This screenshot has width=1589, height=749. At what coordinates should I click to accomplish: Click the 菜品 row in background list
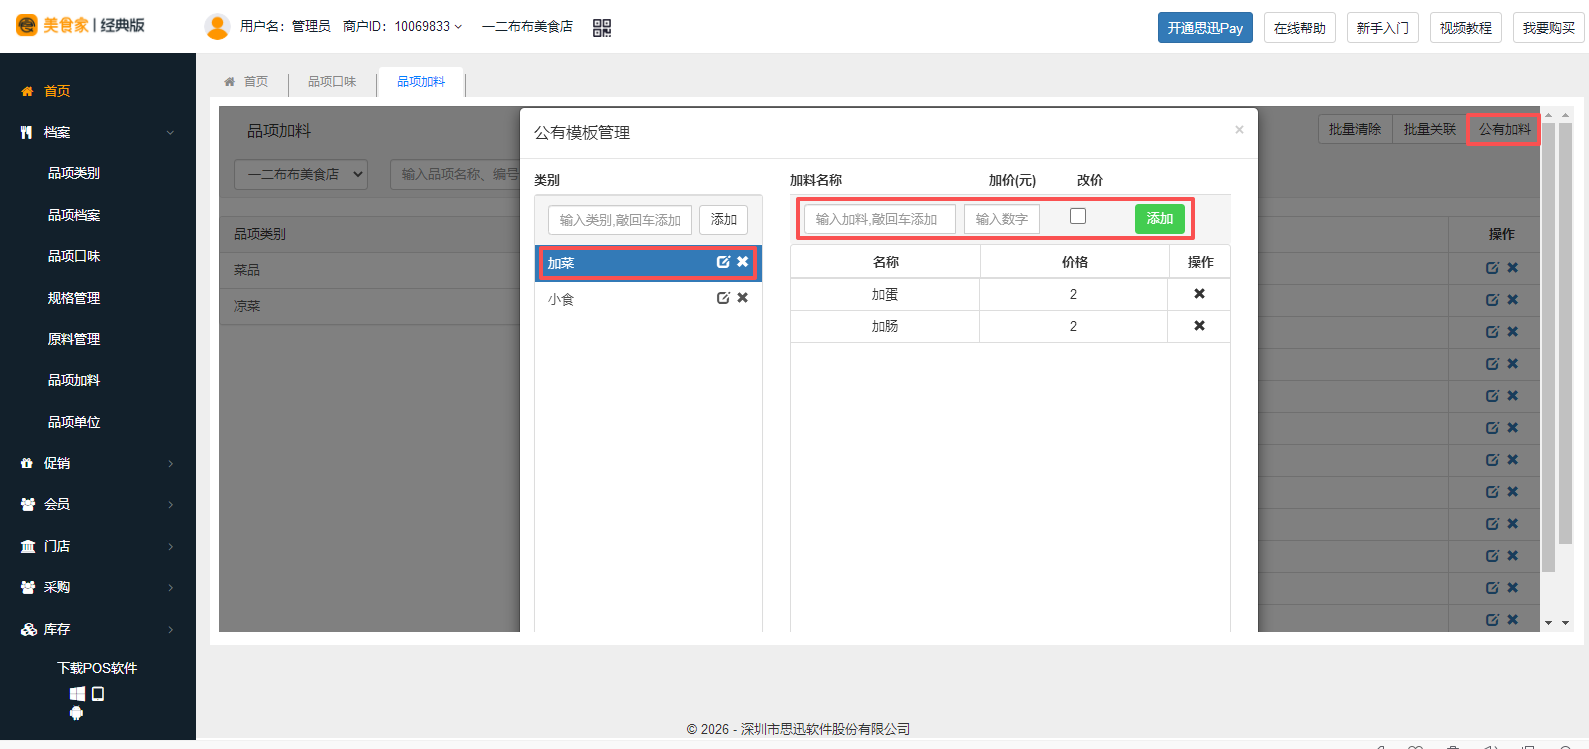coord(370,270)
